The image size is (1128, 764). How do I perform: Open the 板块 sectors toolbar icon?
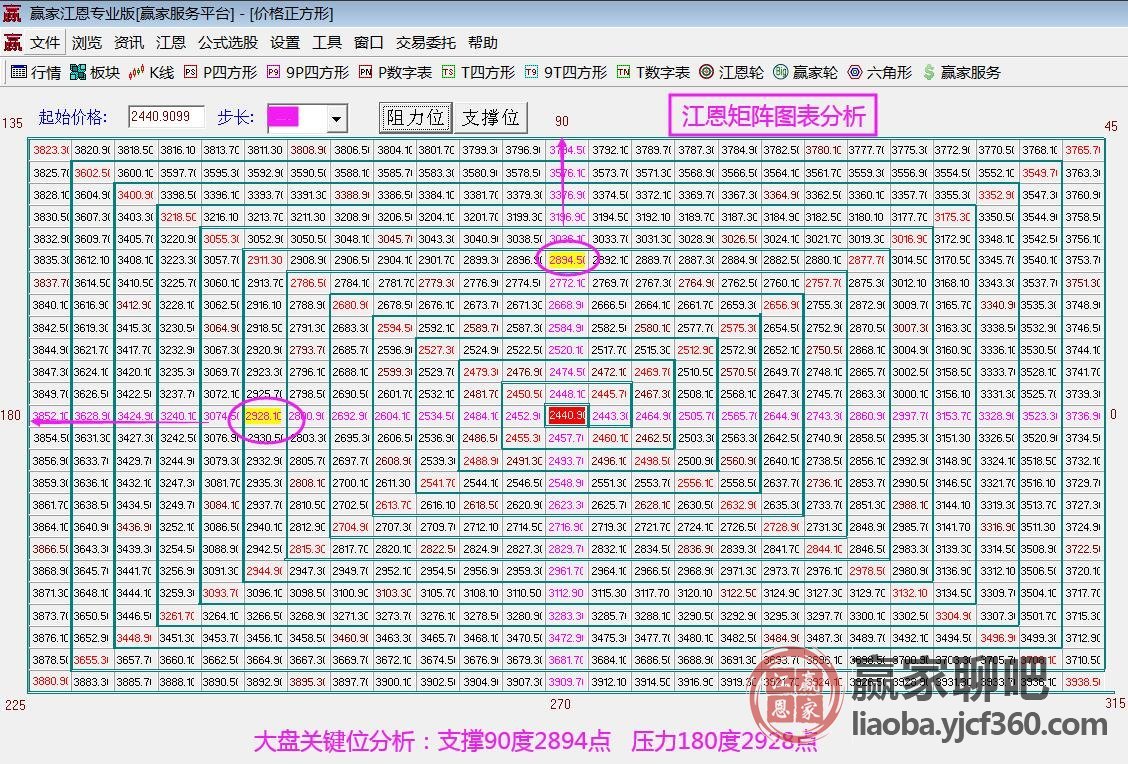(78, 72)
